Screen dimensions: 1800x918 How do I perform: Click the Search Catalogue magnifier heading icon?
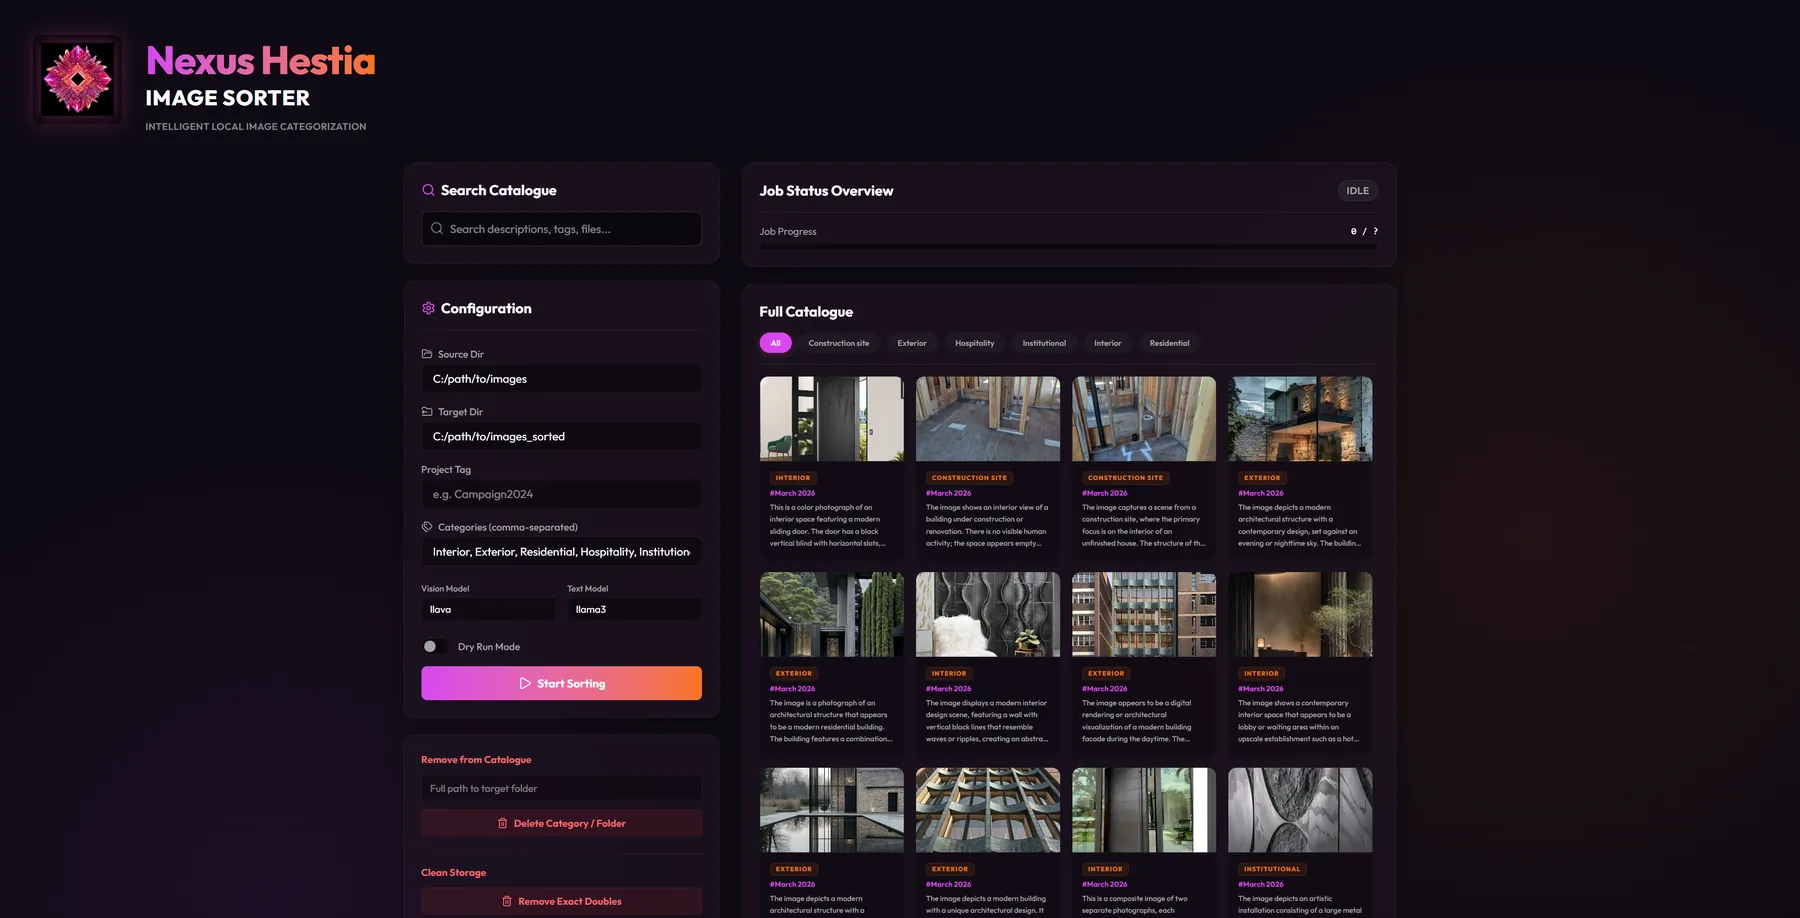pos(428,190)
